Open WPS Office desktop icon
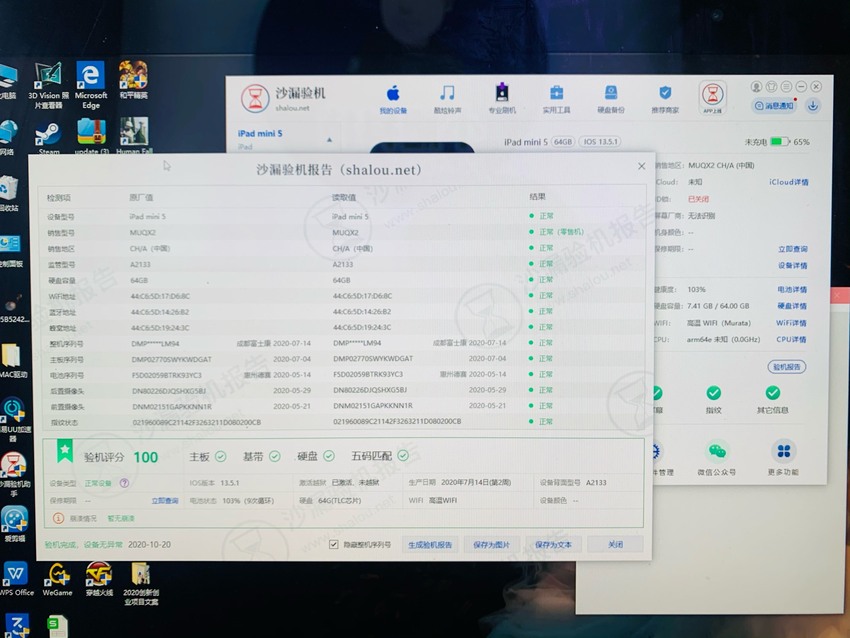 click(16, 579)
